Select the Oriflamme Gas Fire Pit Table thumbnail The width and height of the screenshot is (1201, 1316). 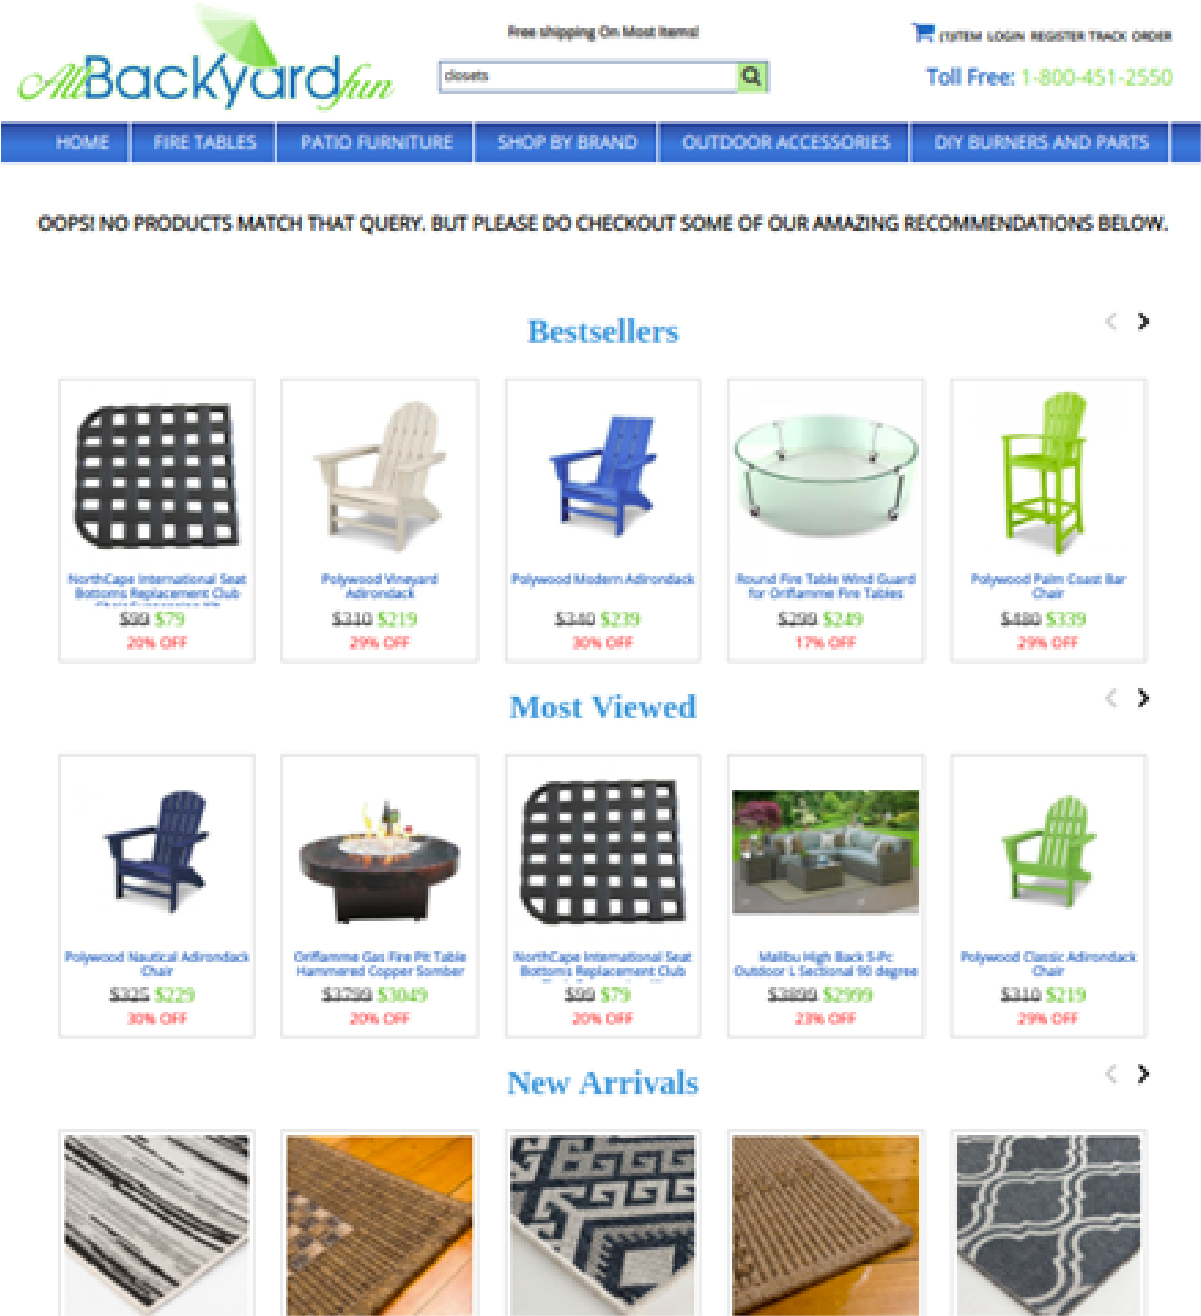tap(380, 860)
